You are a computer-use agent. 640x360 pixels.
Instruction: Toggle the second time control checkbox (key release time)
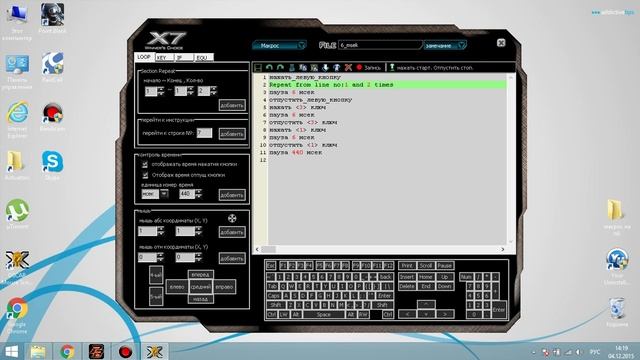(x=145, y=175)
